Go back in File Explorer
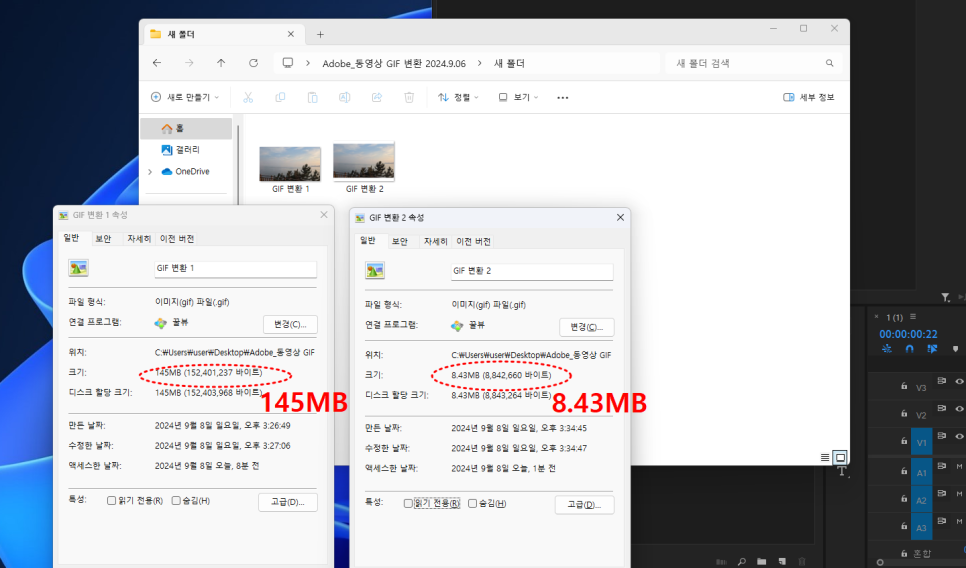This screenshot has width=966, height=568. pyautogui.click(x=157, y=63)
